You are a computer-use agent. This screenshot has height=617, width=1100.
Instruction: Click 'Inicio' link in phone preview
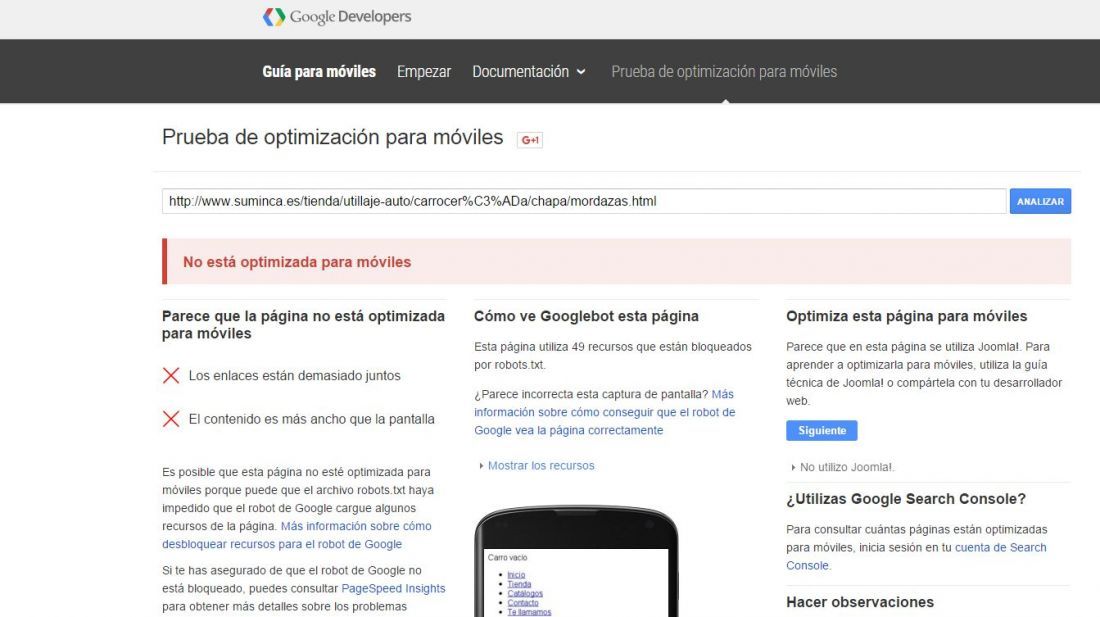click(516, 575)
